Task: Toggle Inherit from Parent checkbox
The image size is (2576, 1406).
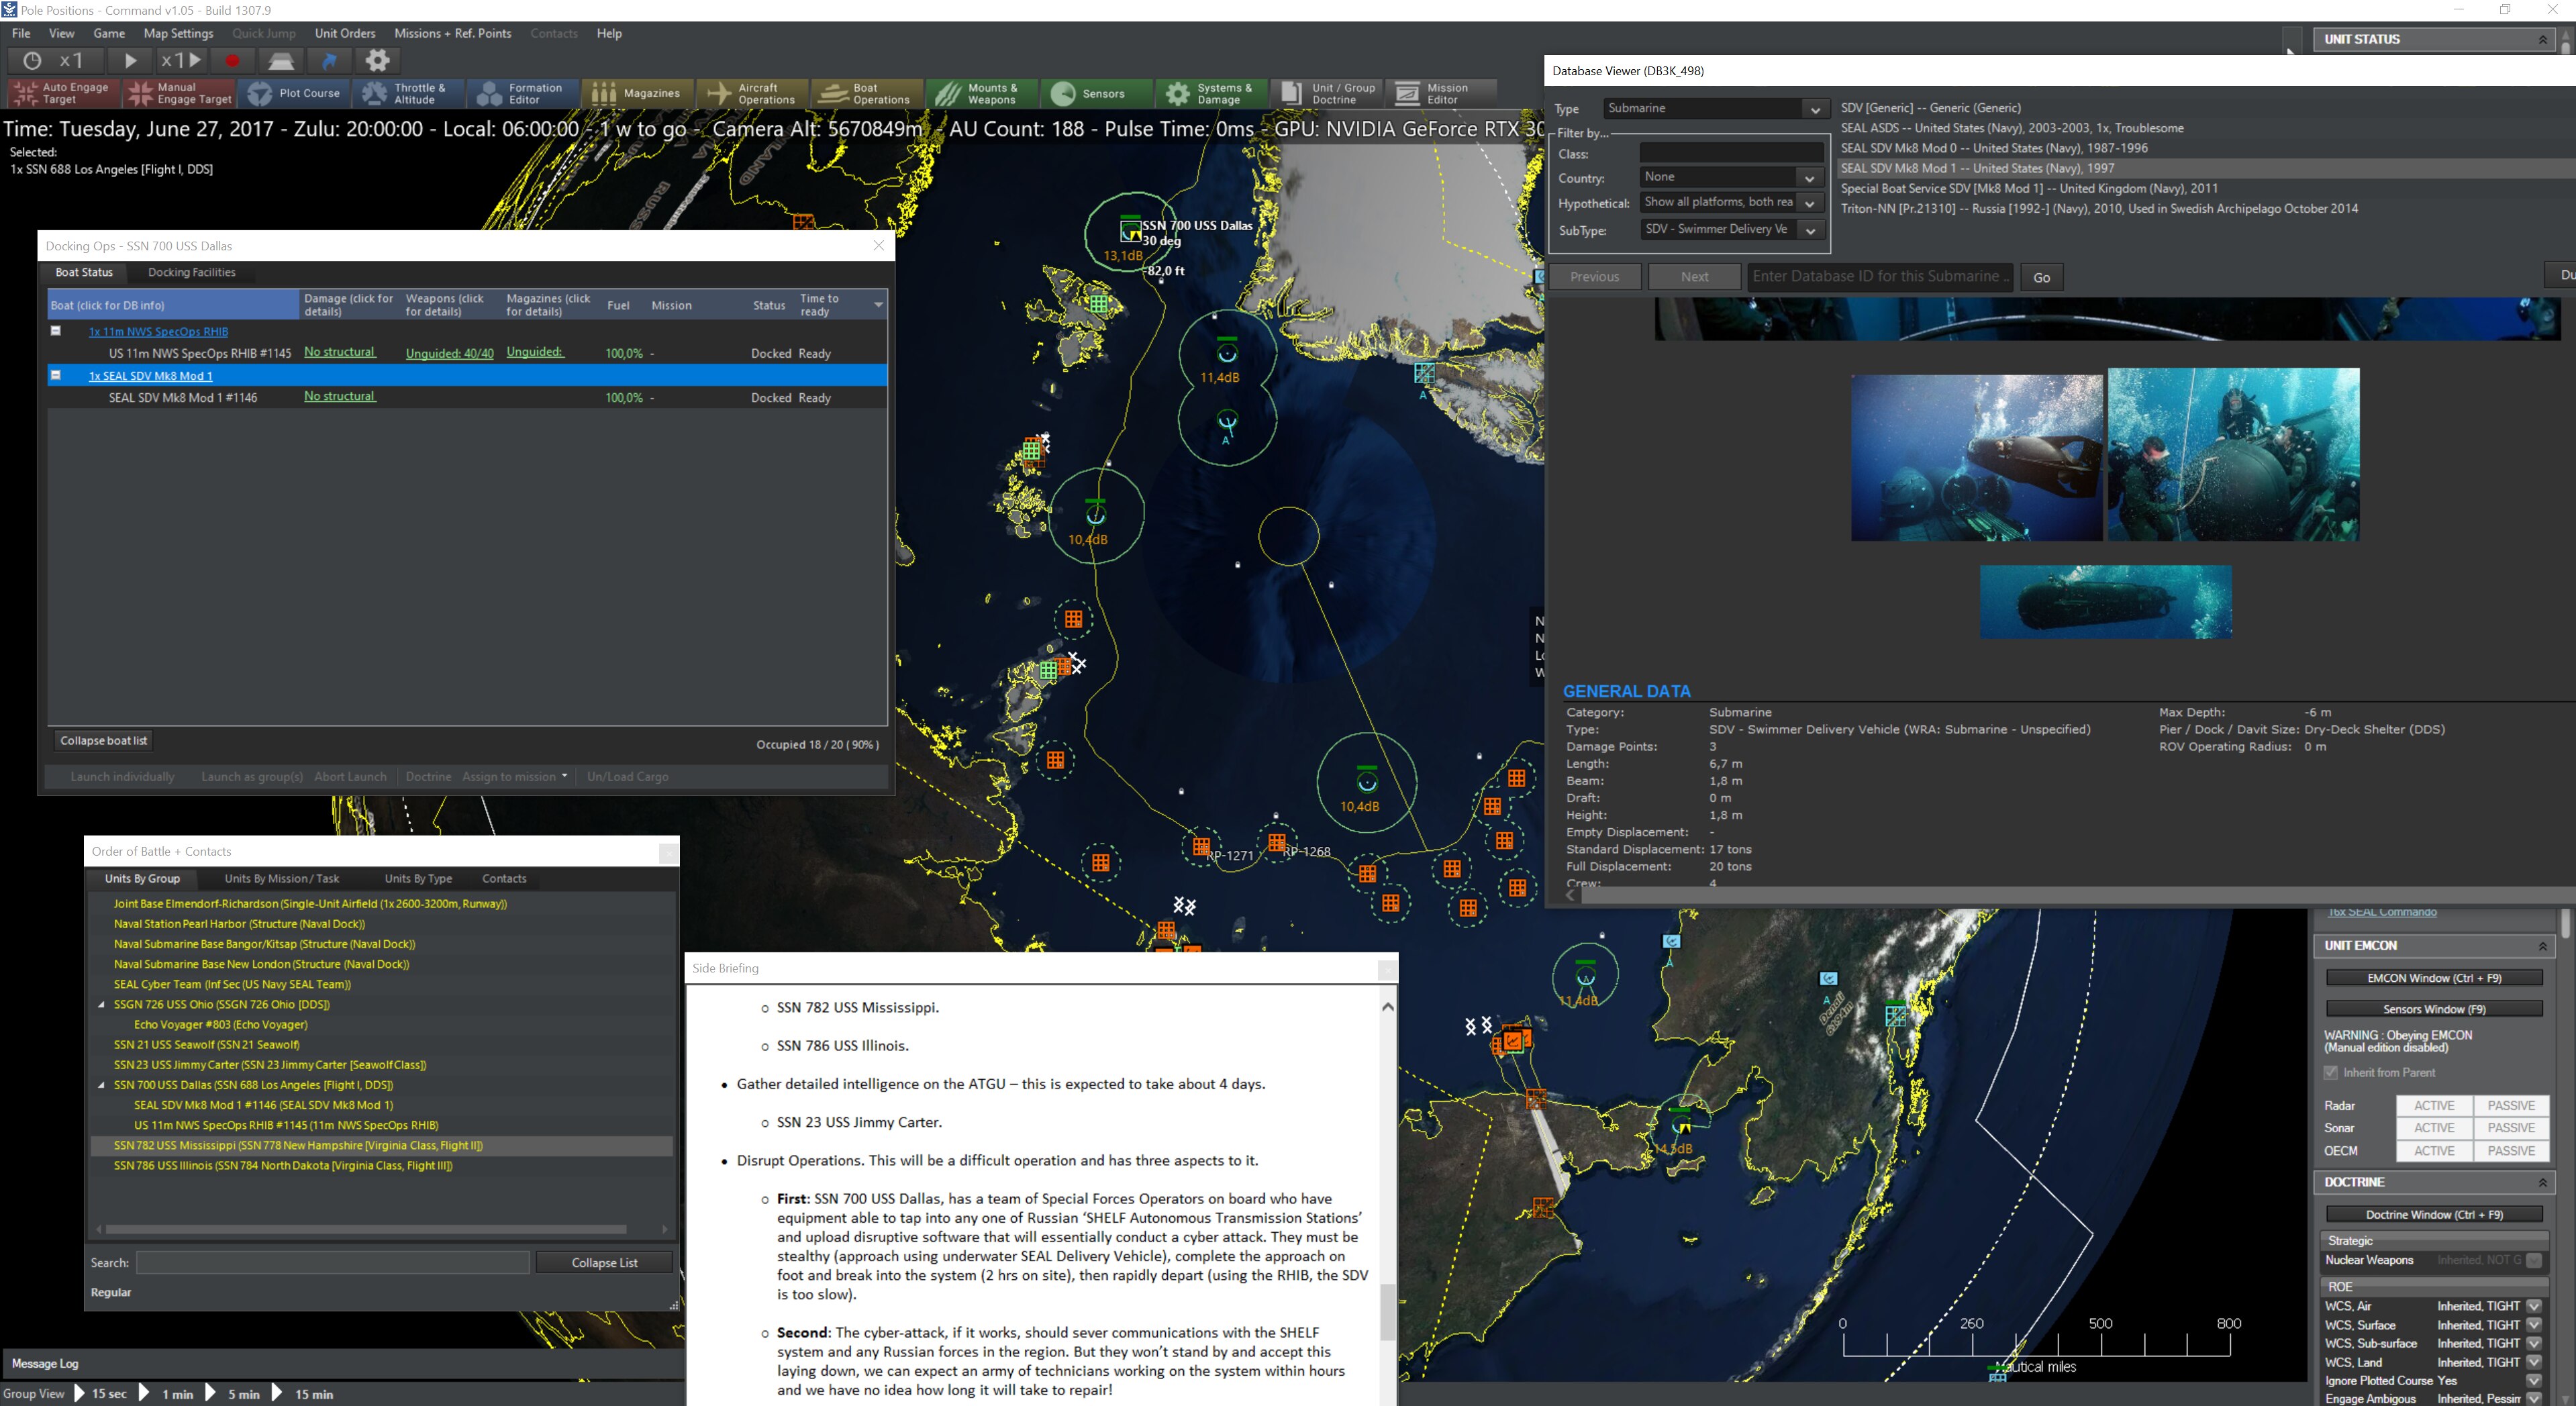Action: [2331, 1072]
